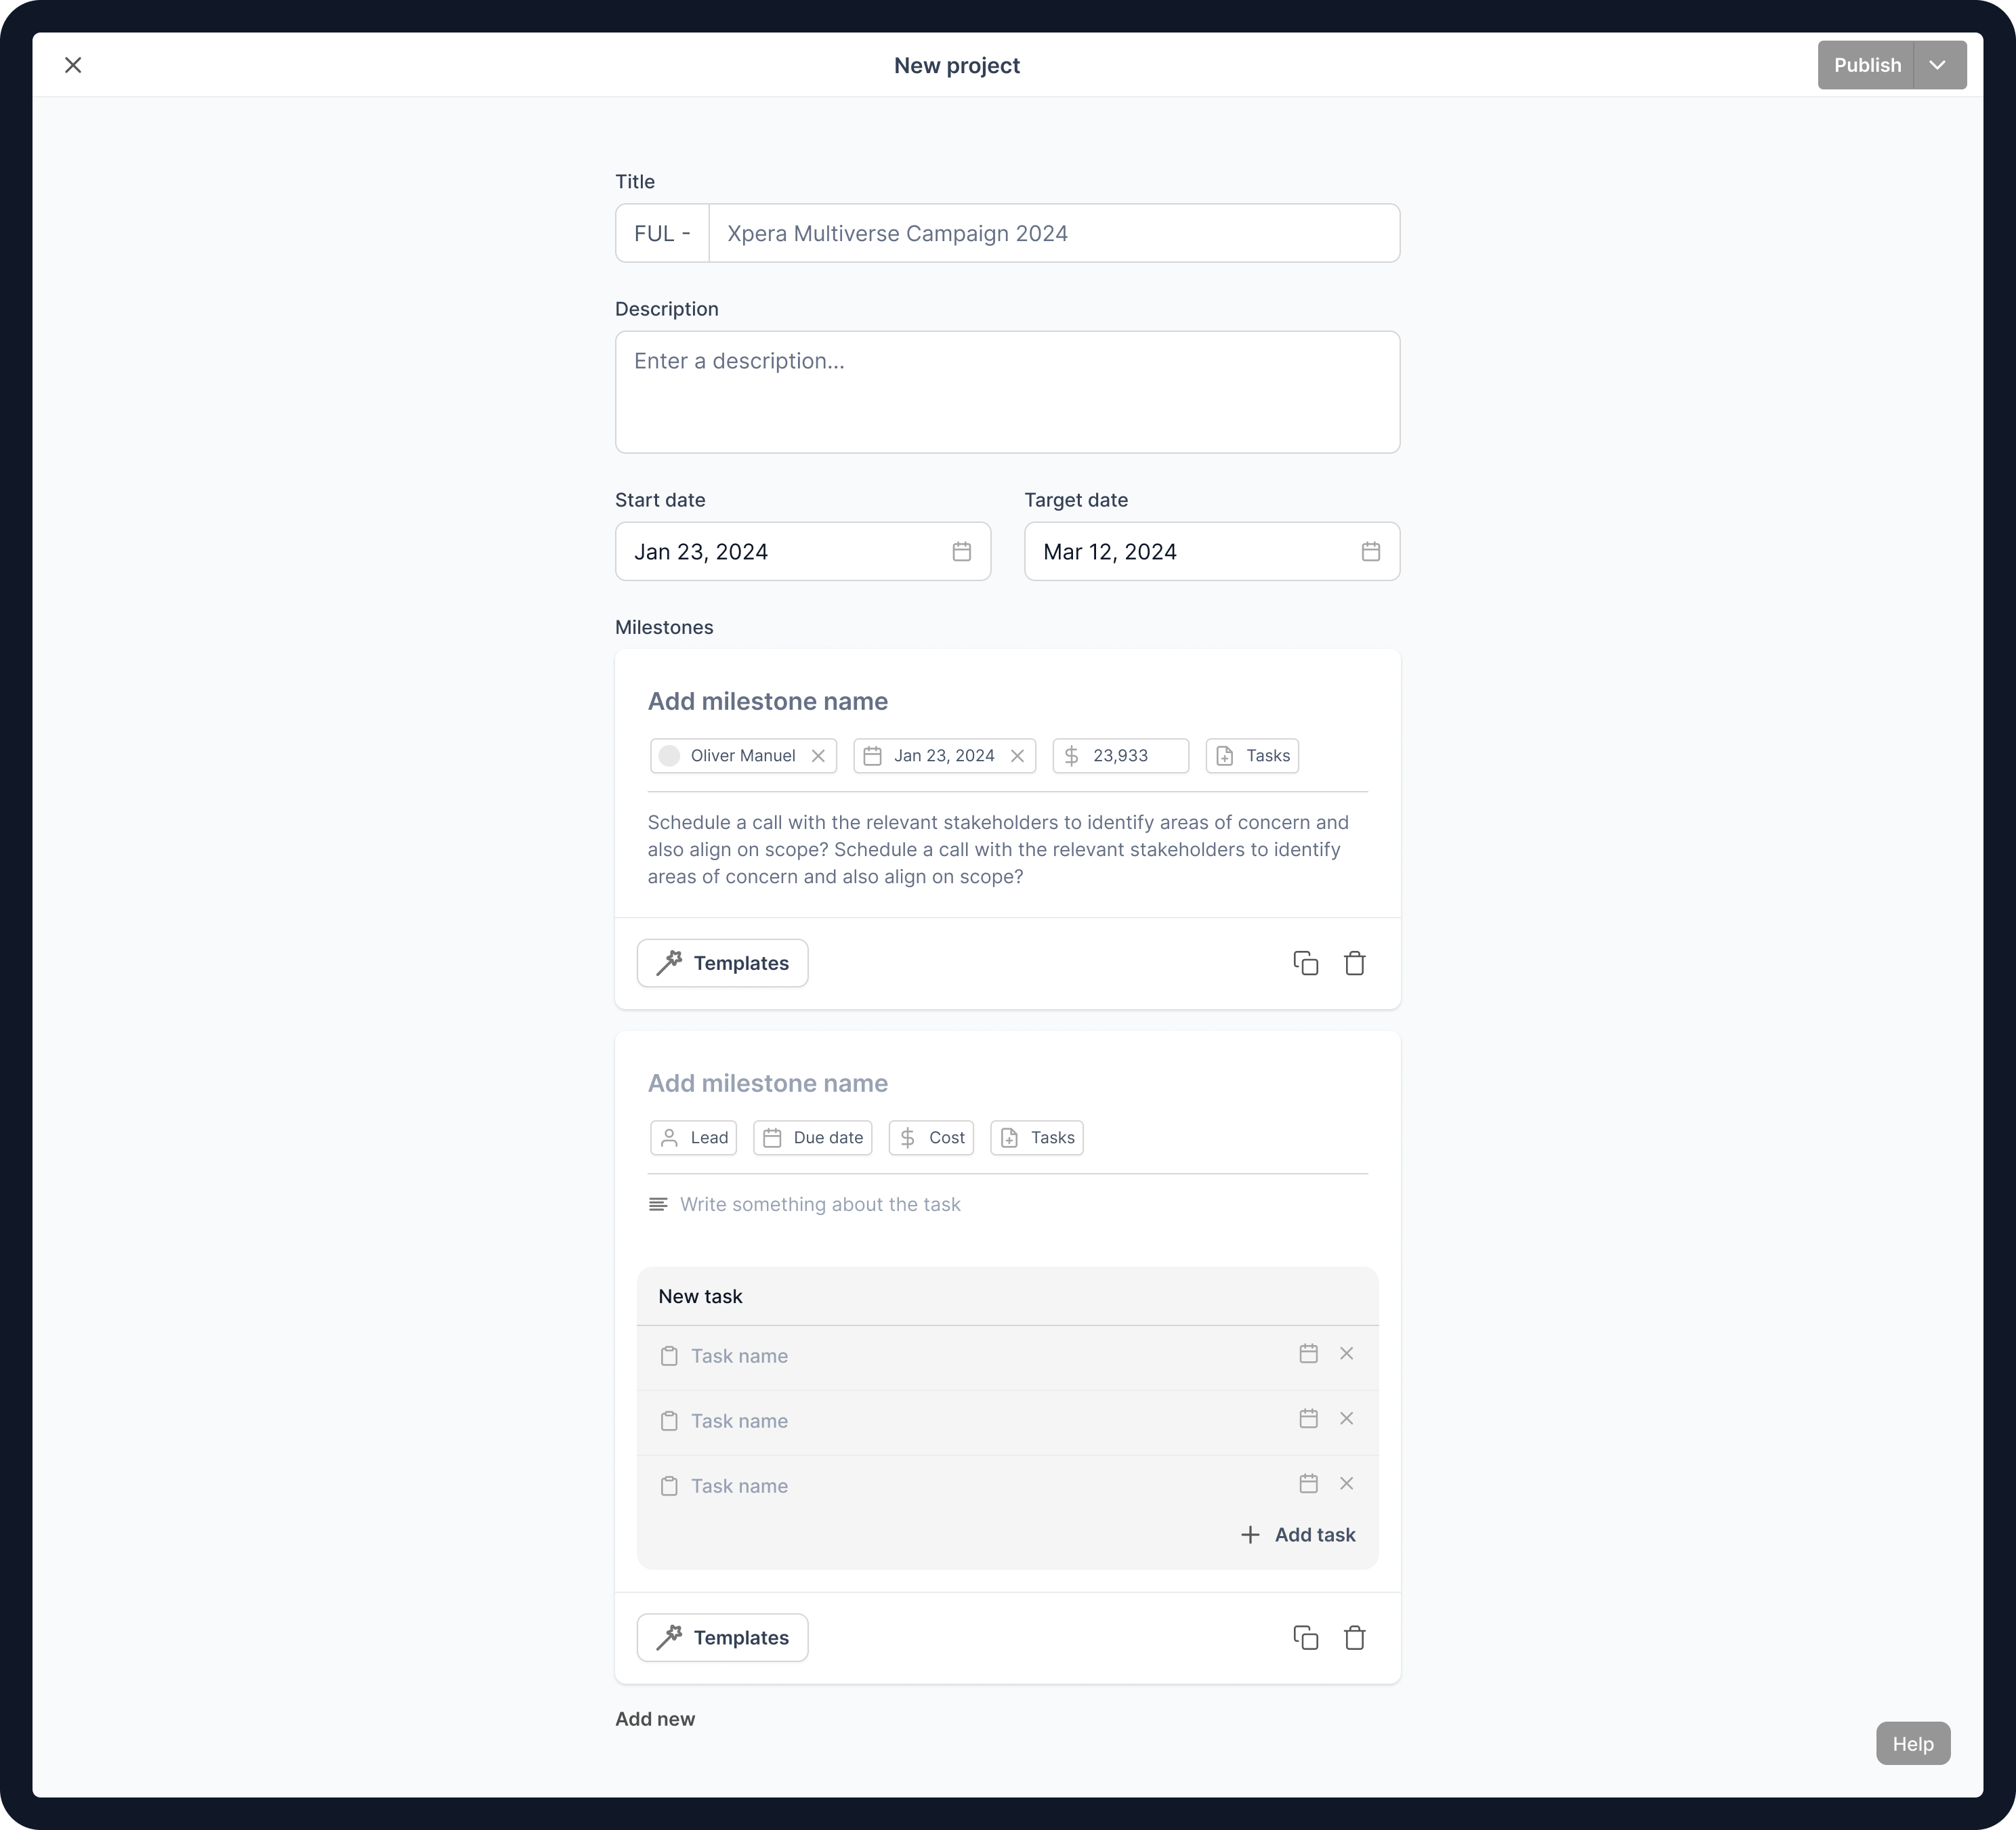
Task: Open Templates in the first milestone
Action: click(x=722, y=963)
